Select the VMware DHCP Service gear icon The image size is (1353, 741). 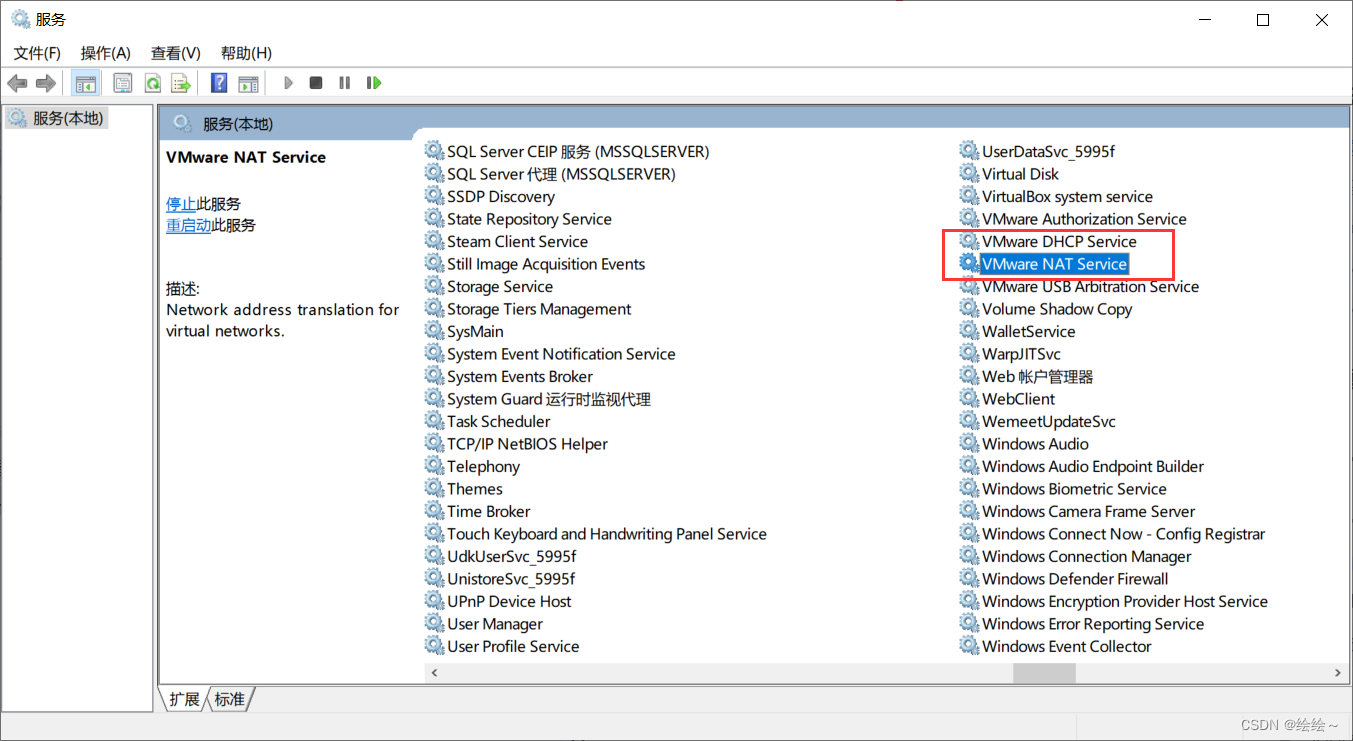click(x=969, y=241)
